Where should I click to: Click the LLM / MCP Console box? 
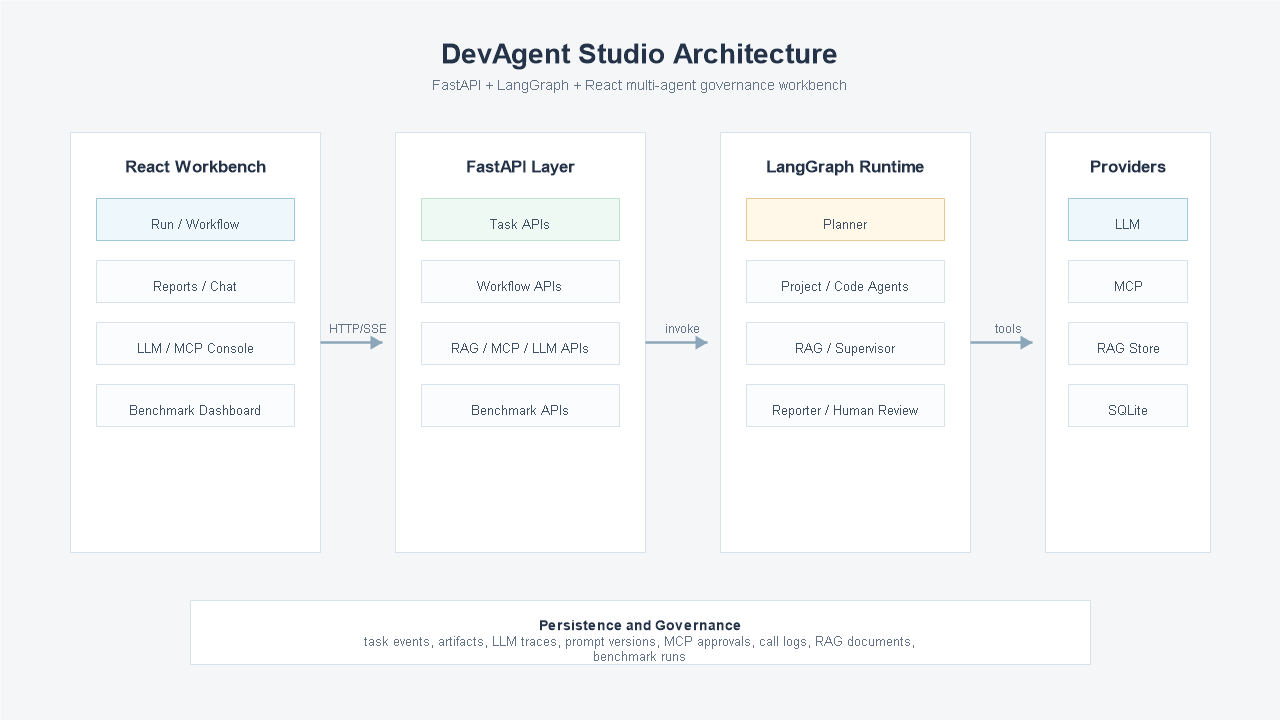pyautogui.click(x=195, y=343)
